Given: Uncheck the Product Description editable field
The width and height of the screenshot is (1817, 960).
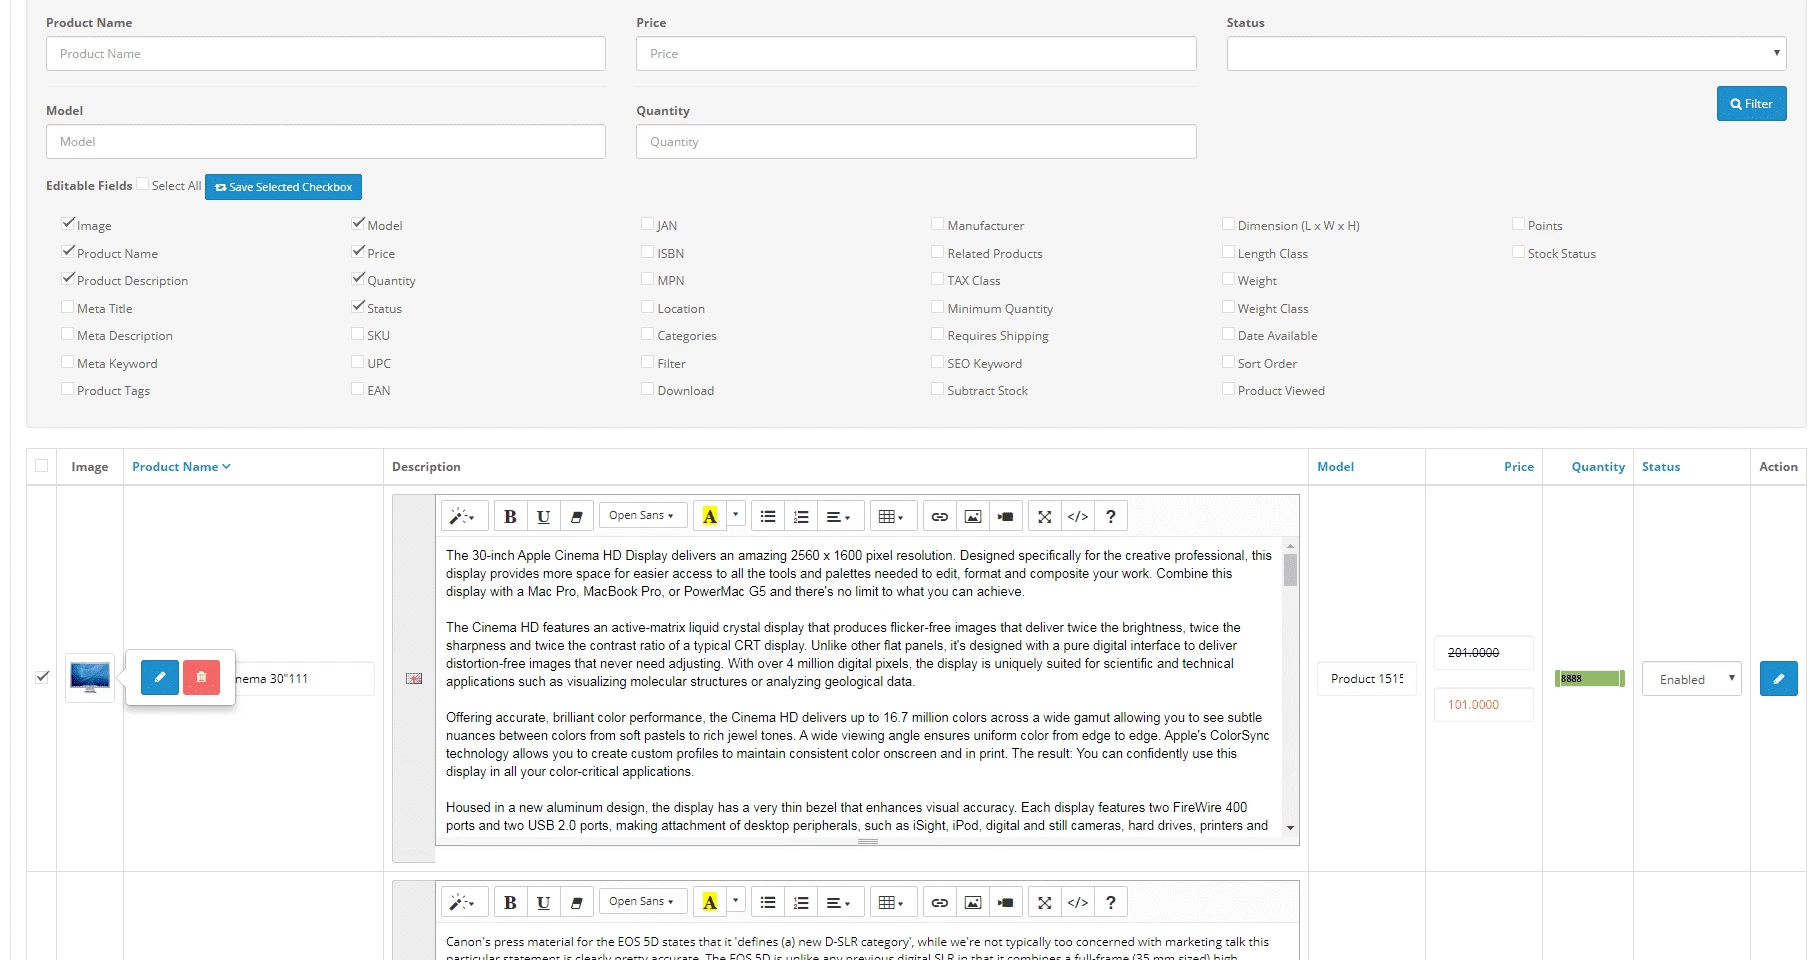Looking at the screenshot, I should tap(68, 279).
